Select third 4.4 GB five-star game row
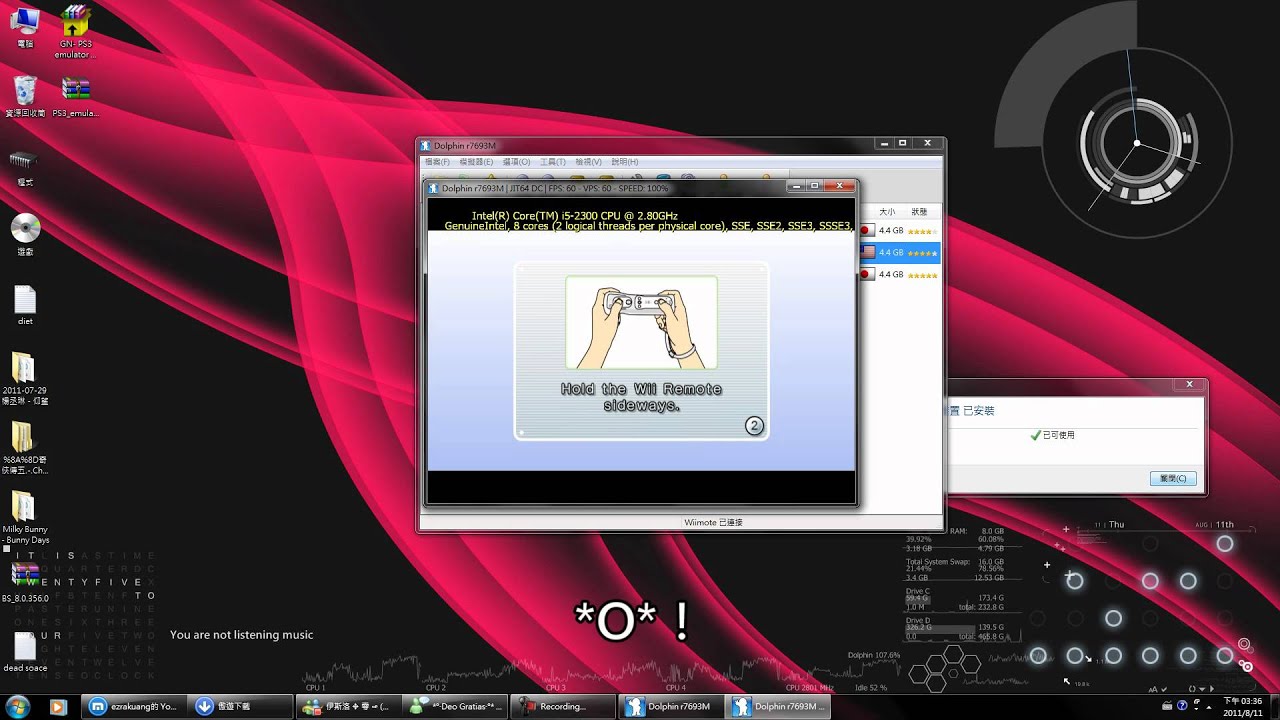The height and width of the screenshot is (720, 1280). pos(899,275)
